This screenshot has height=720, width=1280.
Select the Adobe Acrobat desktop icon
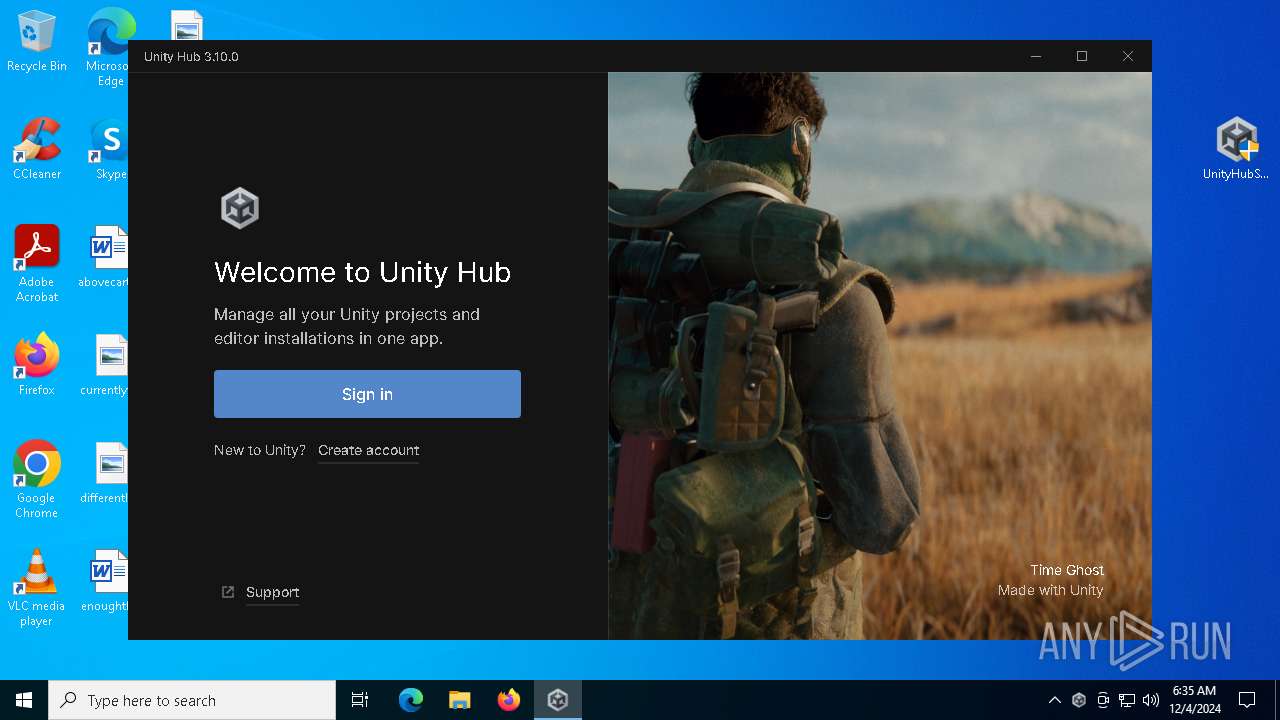pyautogui.click(x=37, y=263)
